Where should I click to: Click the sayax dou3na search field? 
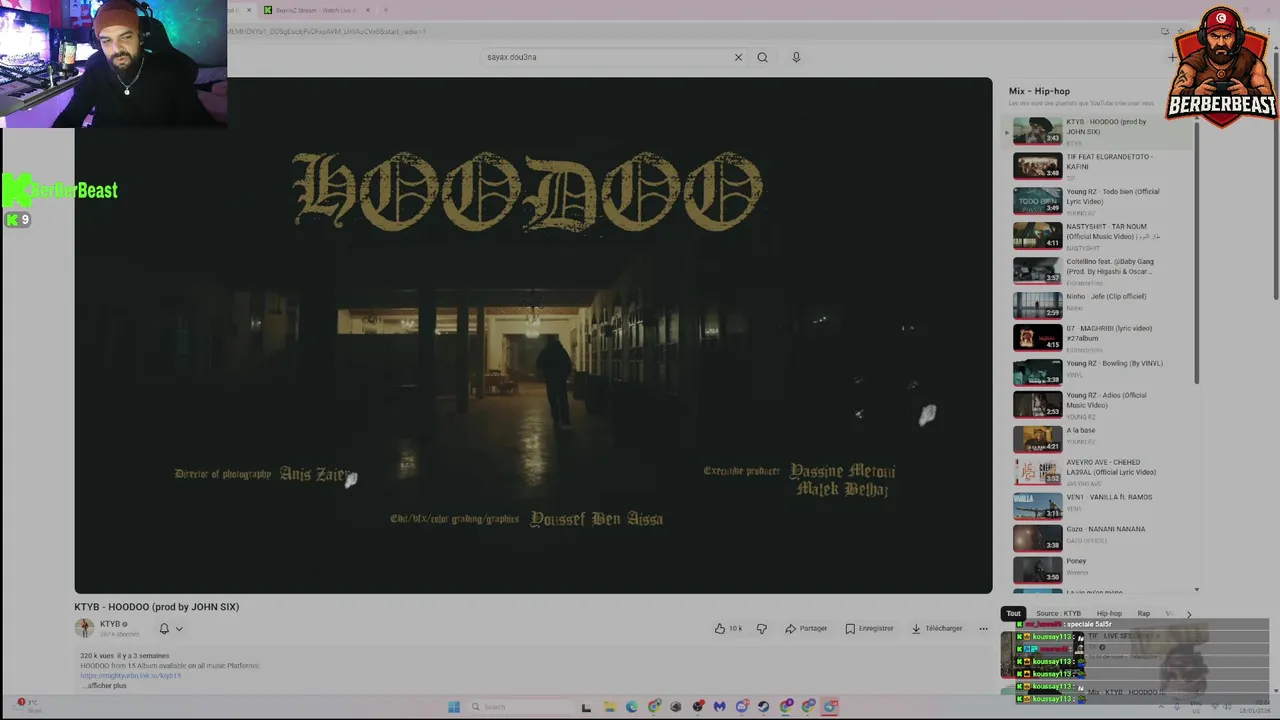(607, 57)
